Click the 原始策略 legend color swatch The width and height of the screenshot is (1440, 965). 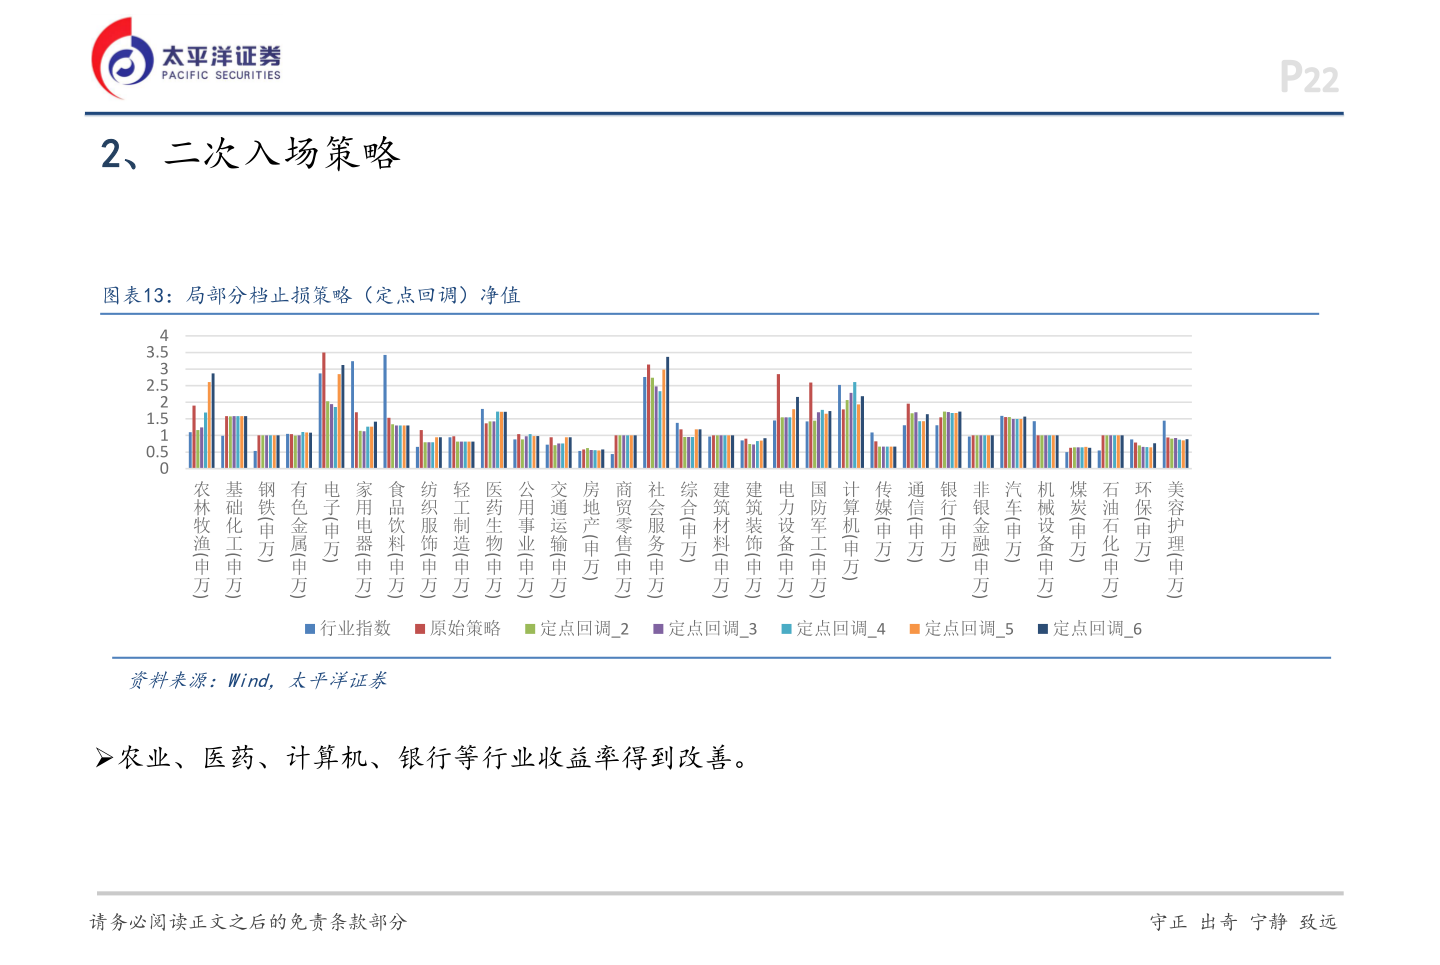(x=420, y=629)
